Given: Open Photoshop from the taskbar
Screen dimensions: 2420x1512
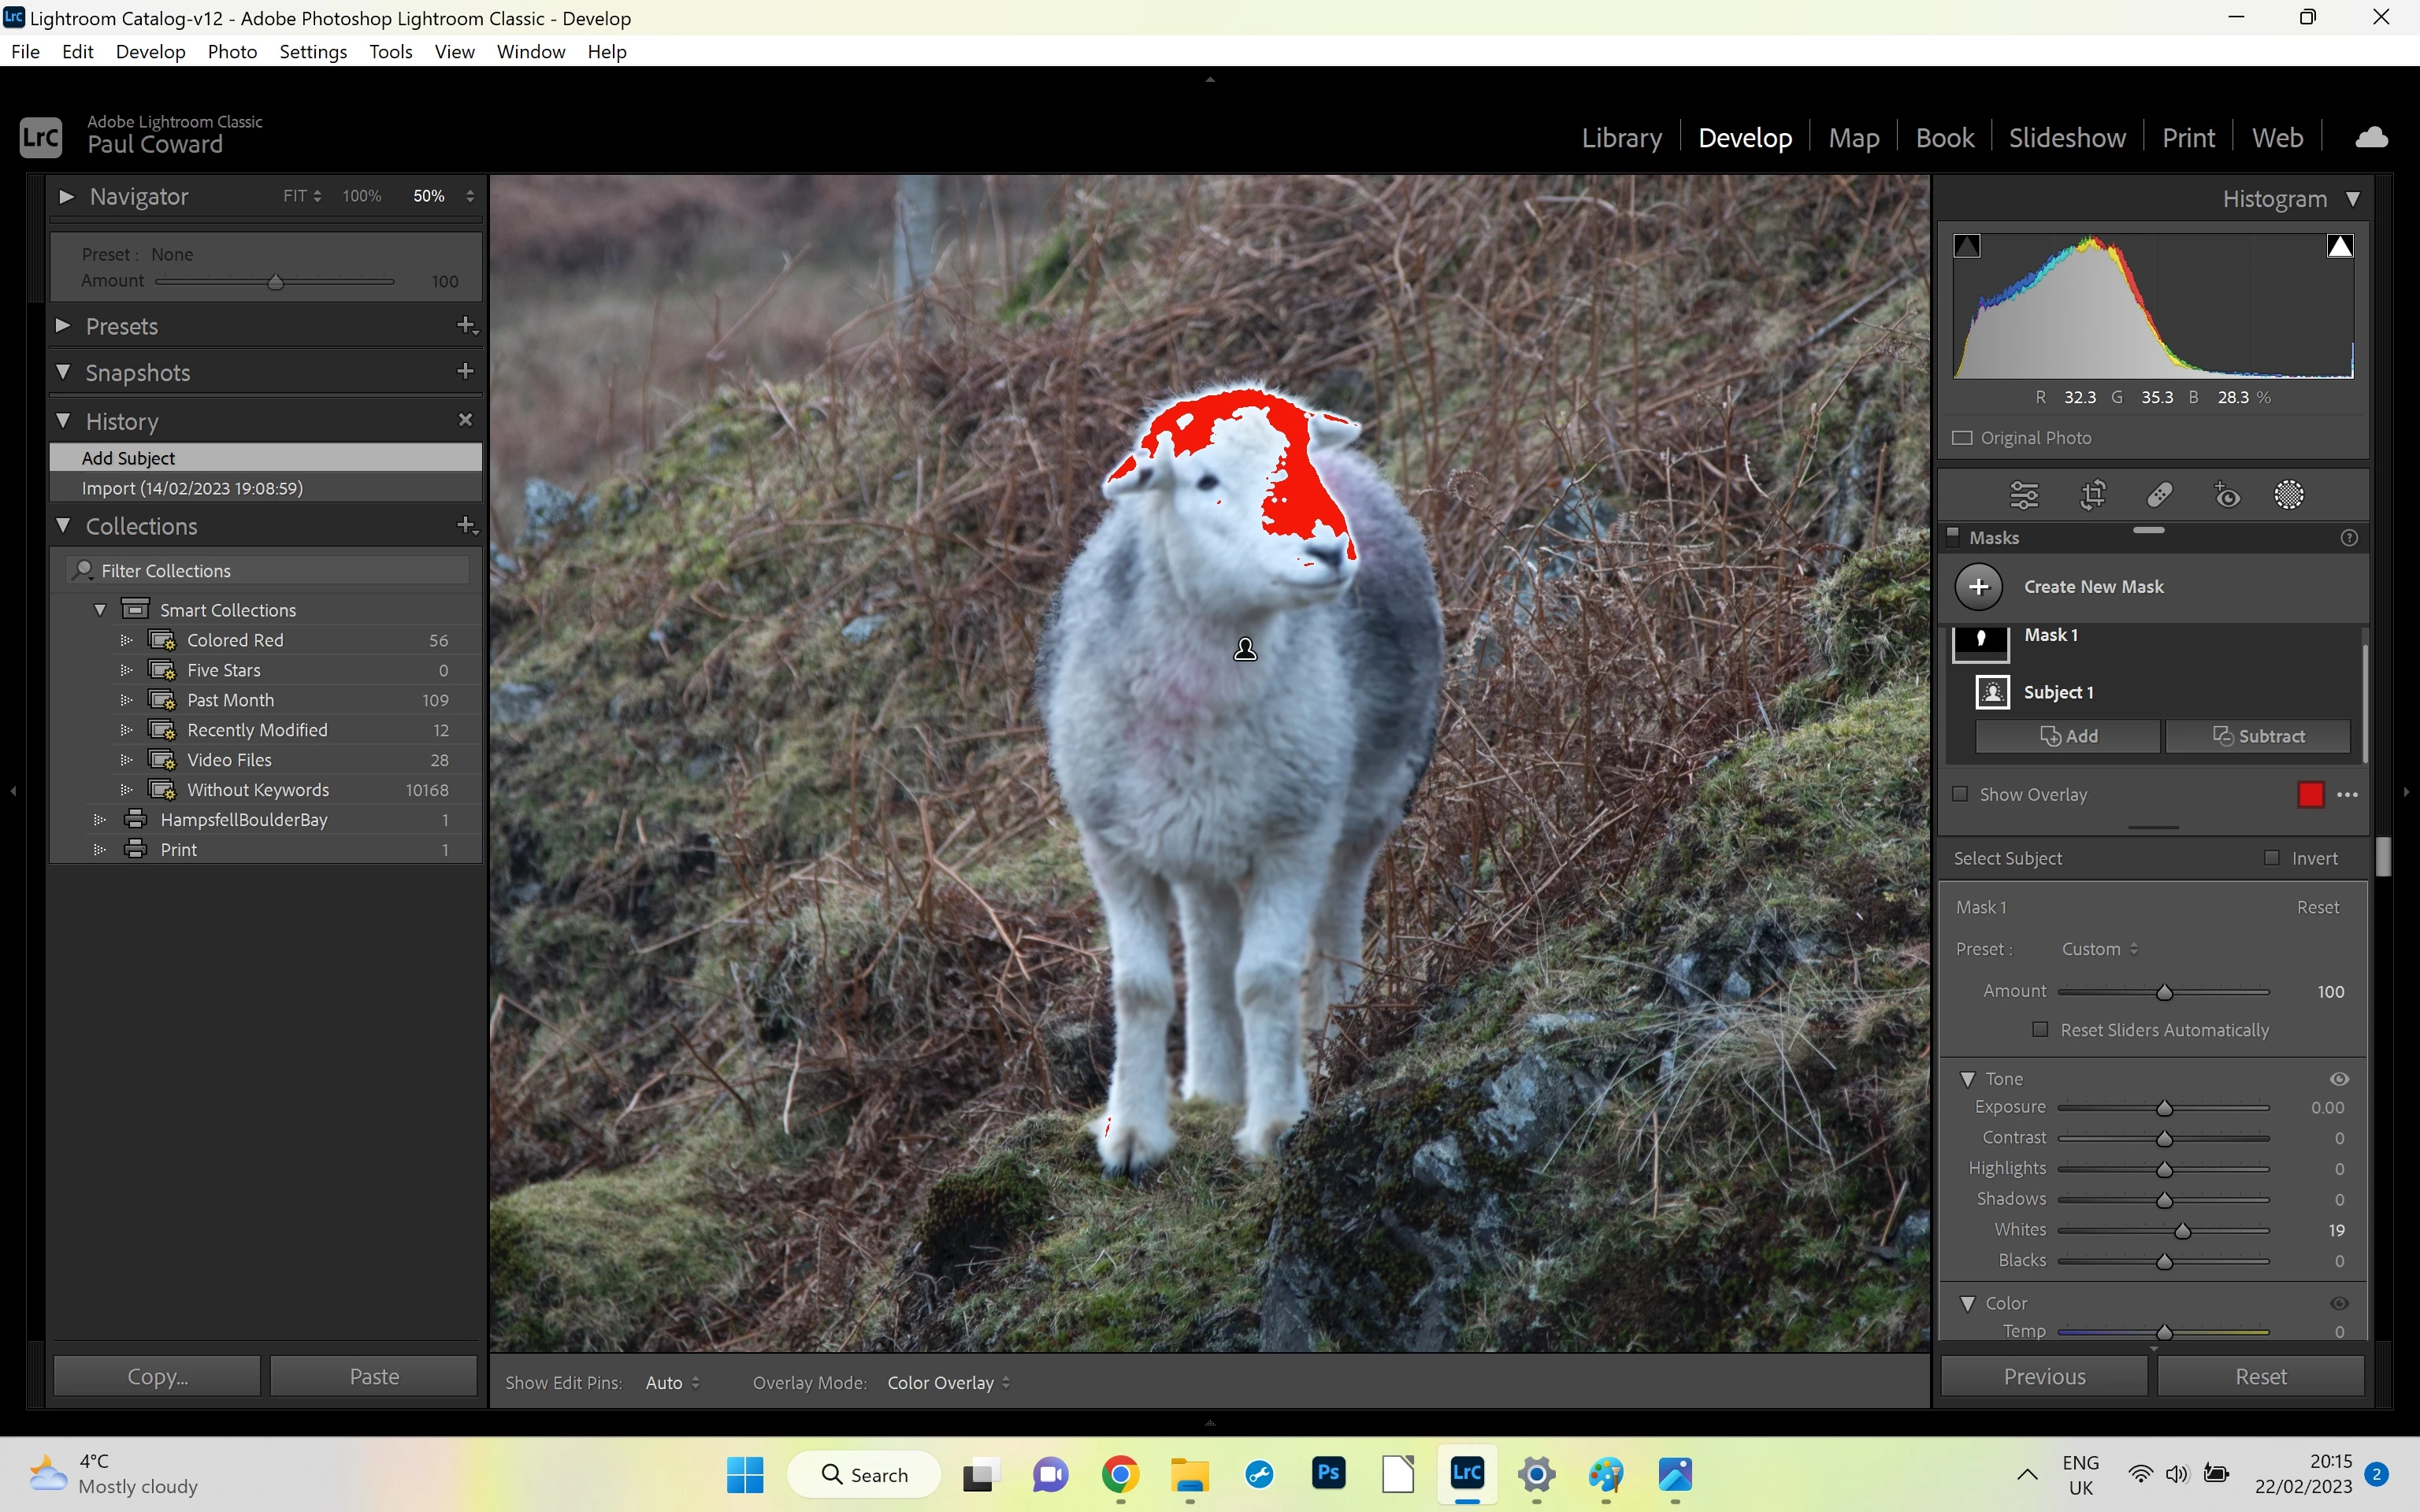Looking at the screenshot, I should 1328,1473.
